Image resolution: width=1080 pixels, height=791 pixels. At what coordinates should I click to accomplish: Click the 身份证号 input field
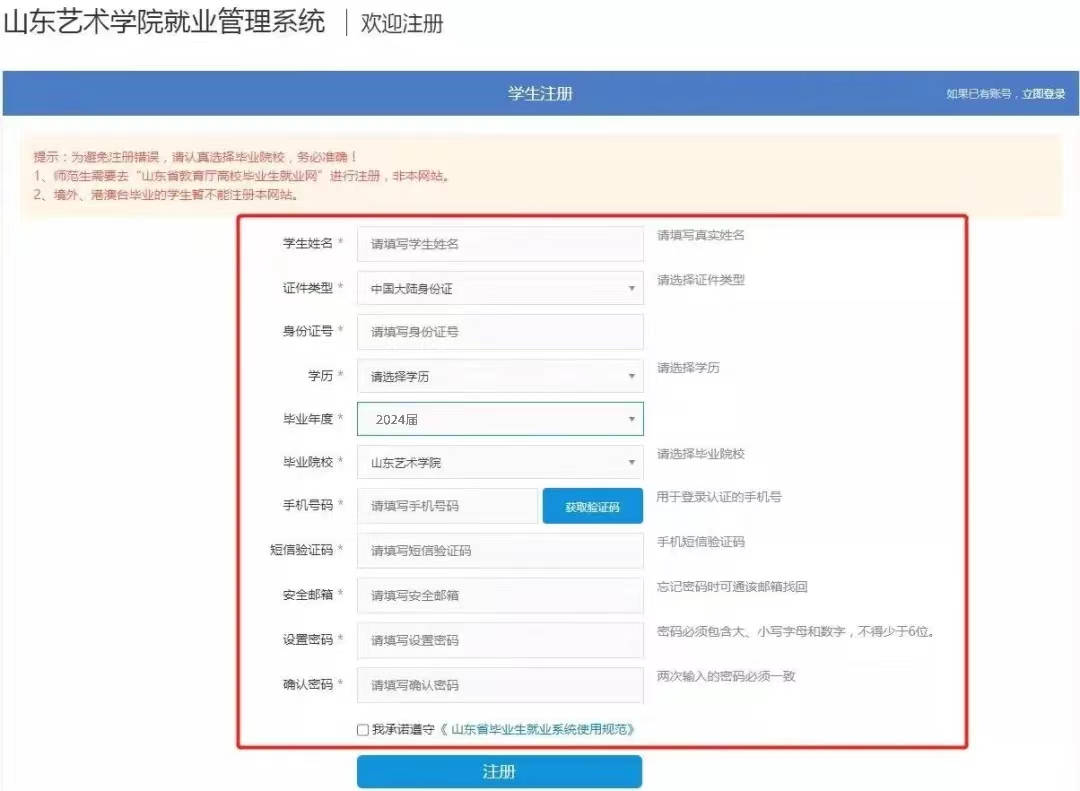tap(500, 332)
